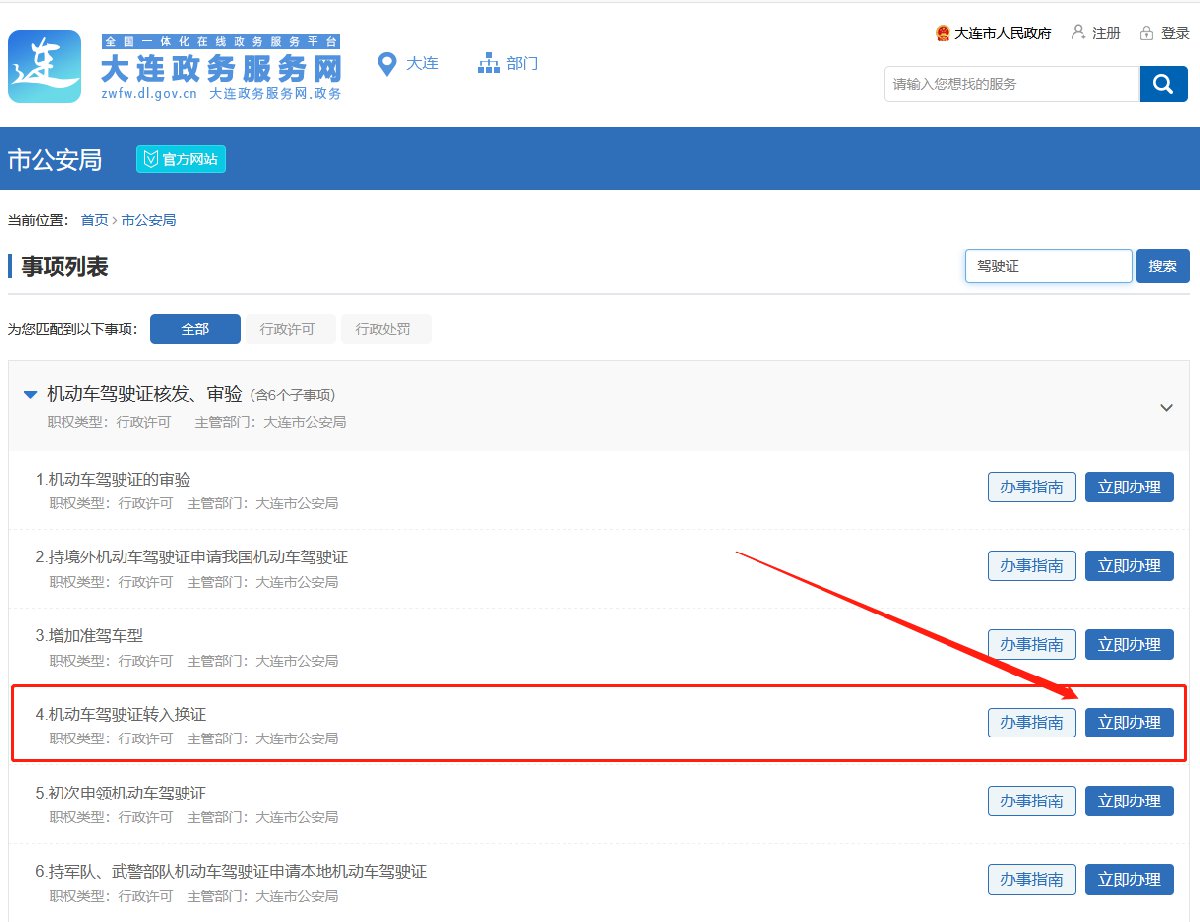Viewport: 1200px width, 922px height.
Task: Click the 部门 organization chart icon
Action: point(488,64)
